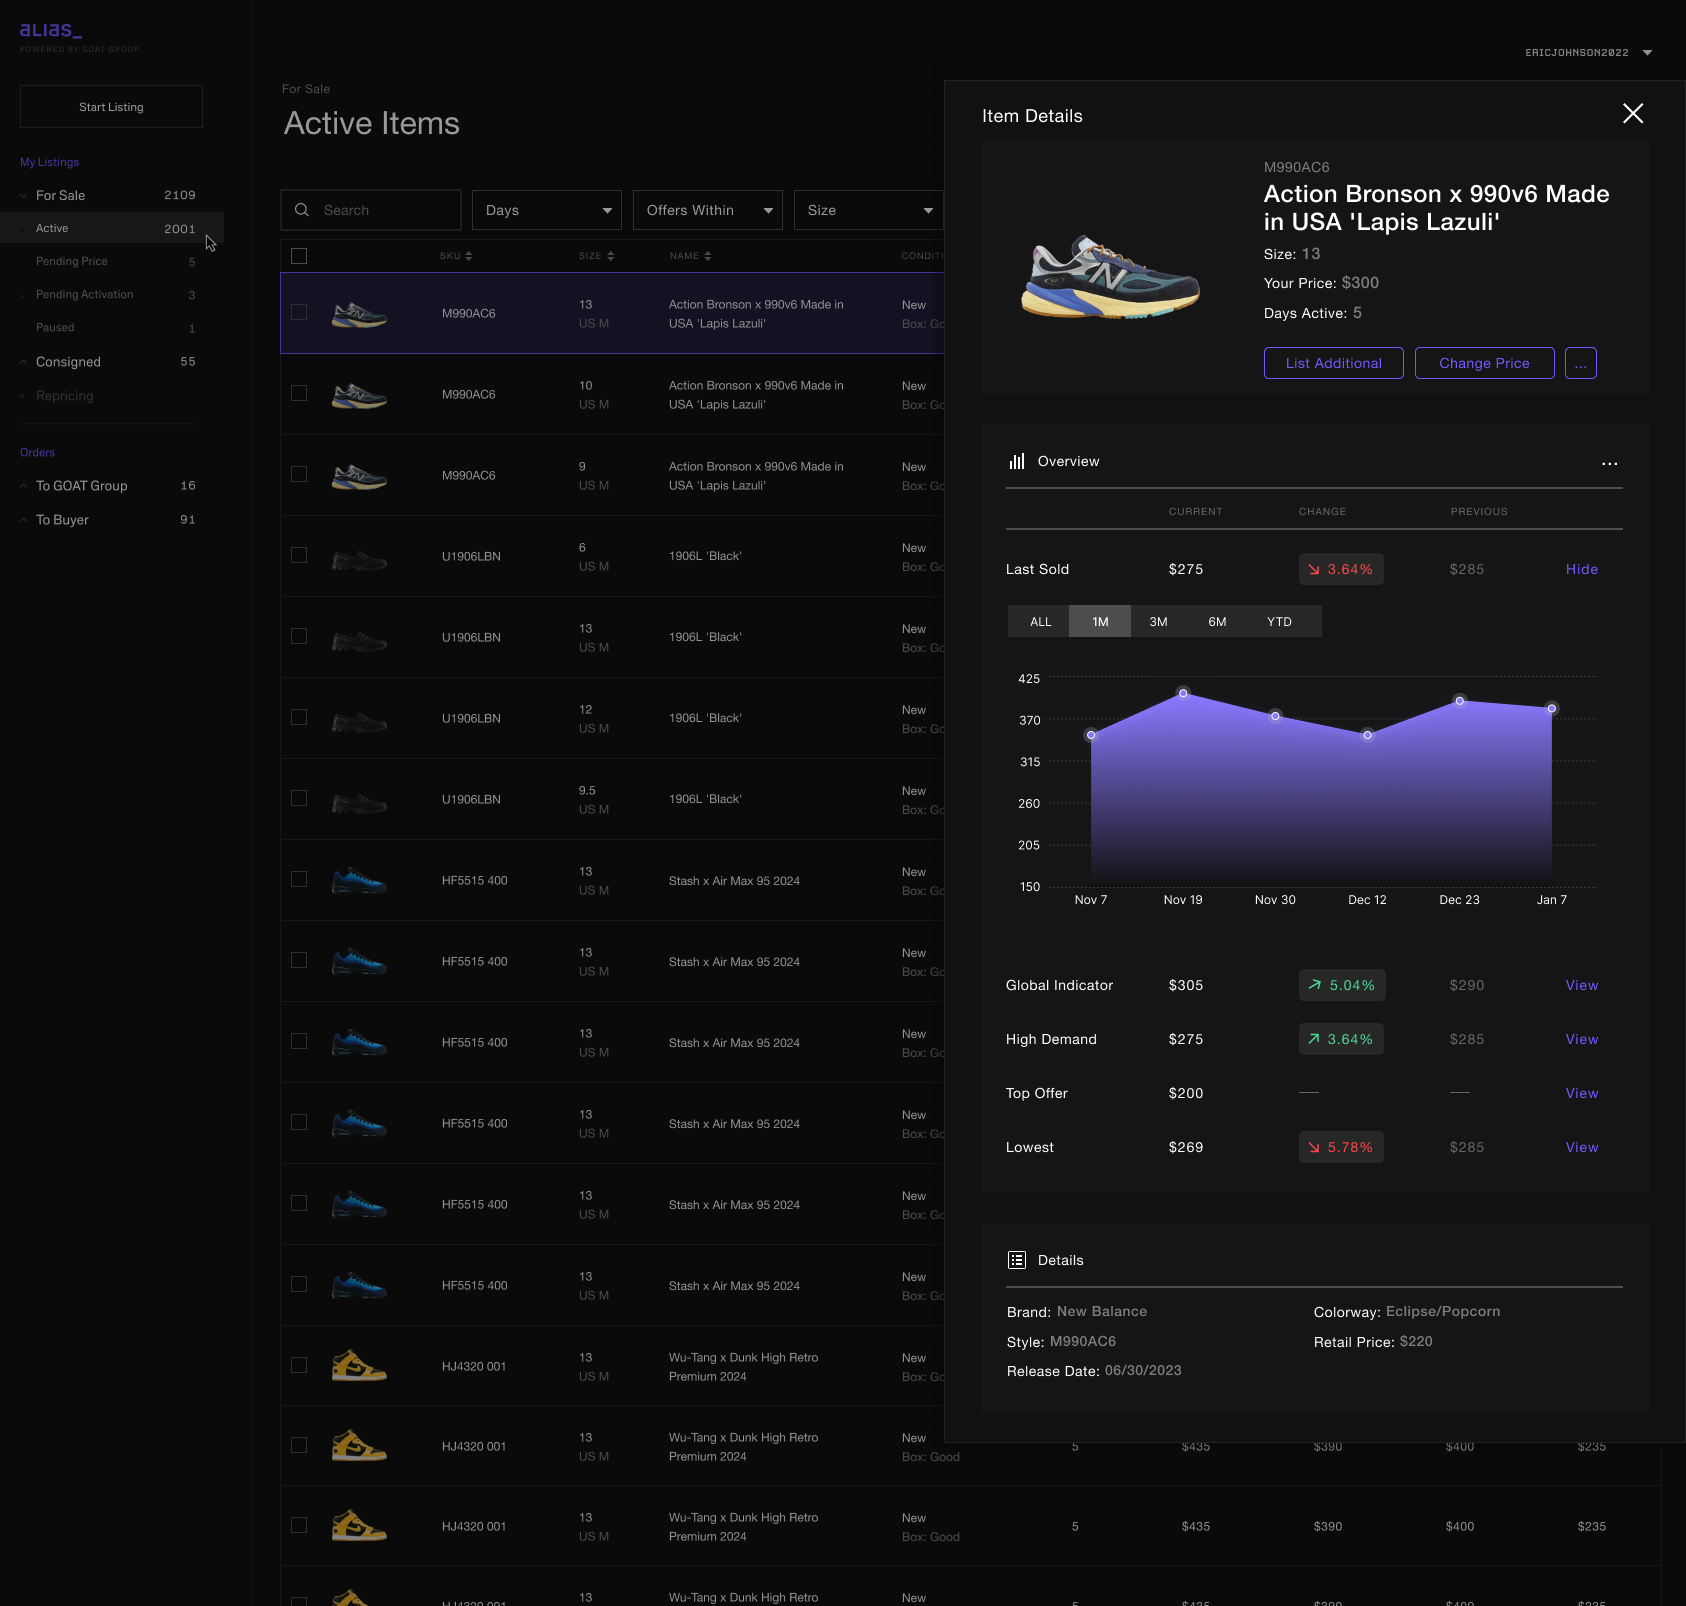Select the 1M chart range tab
The width and height of the screenshot is (1686, 1606).
point(1100,621)
